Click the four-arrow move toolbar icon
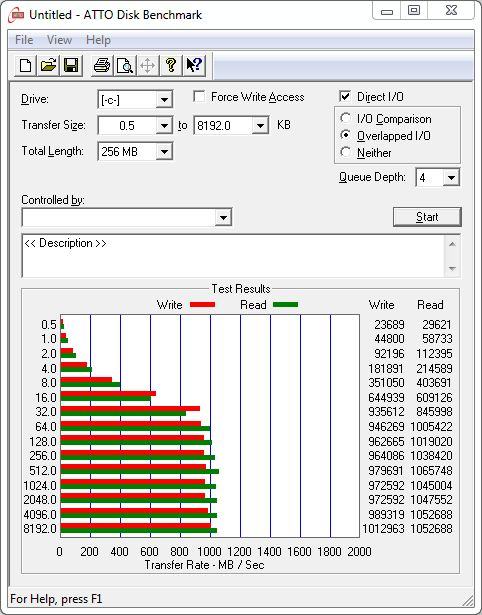The height and width of the screenshot is (615, 482). 147,65
